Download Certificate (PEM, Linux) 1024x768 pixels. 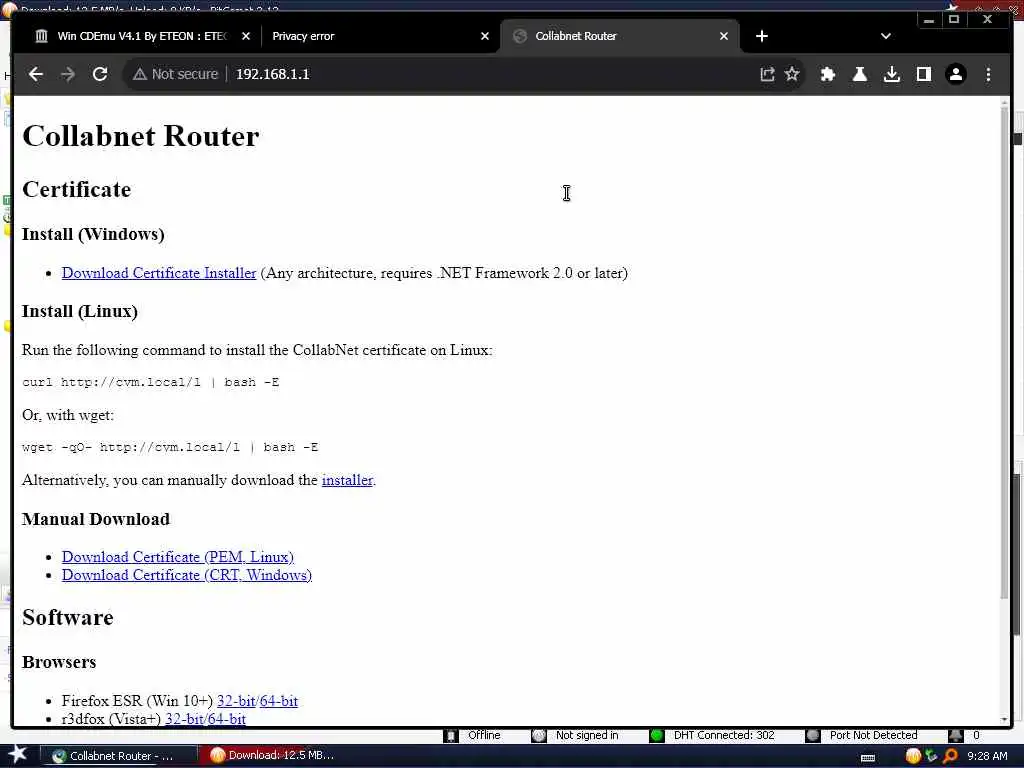click(x=178, y=557)
